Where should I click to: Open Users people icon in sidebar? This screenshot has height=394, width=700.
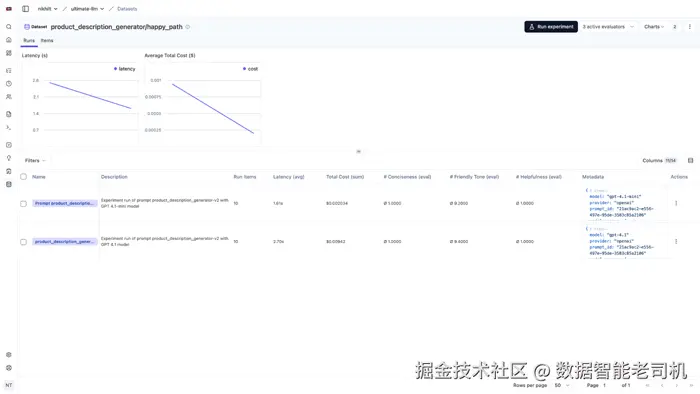(8, 97)
